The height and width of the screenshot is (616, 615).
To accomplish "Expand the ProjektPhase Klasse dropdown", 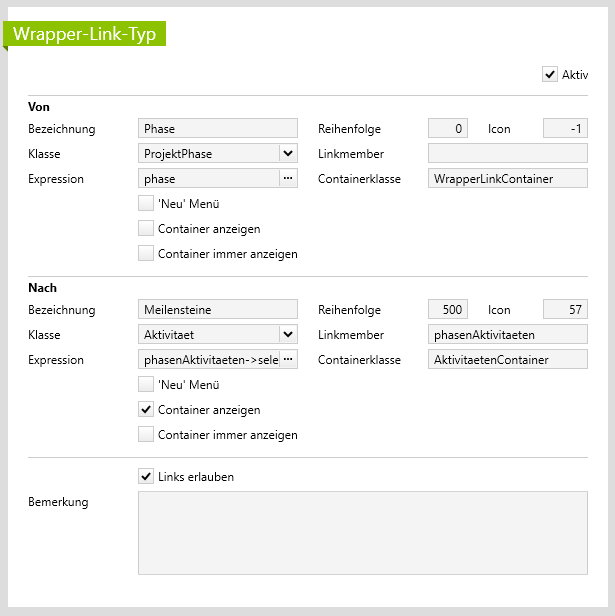I will 287,154.
